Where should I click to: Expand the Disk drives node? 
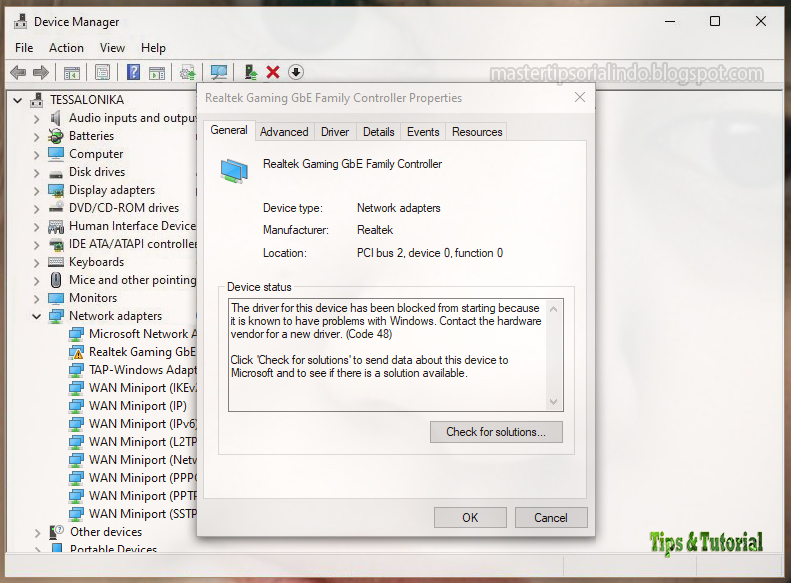coord(36,173)
